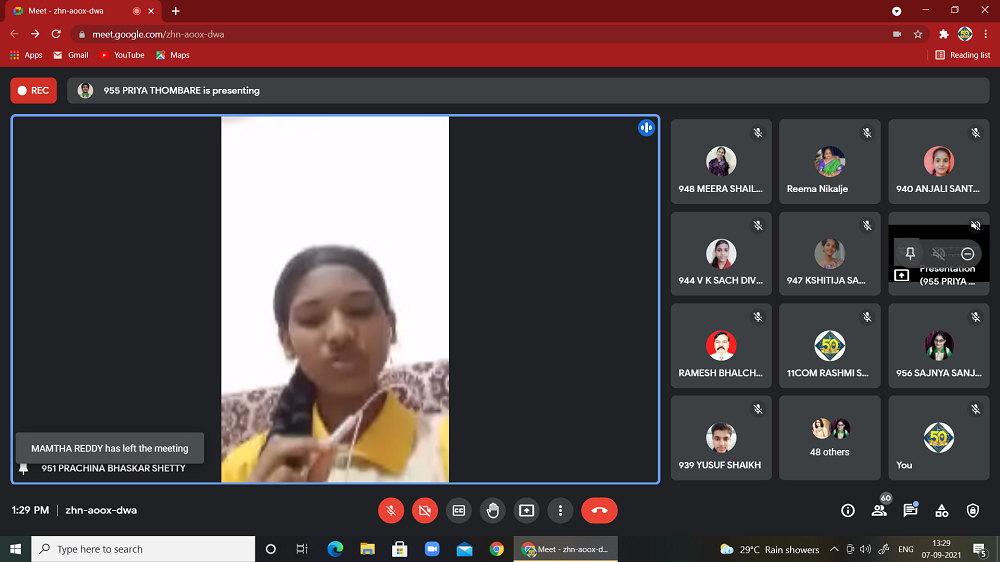Open the meeting details info icon
The height and width of the screenshot is (562, 1000).
click(848, 510)
